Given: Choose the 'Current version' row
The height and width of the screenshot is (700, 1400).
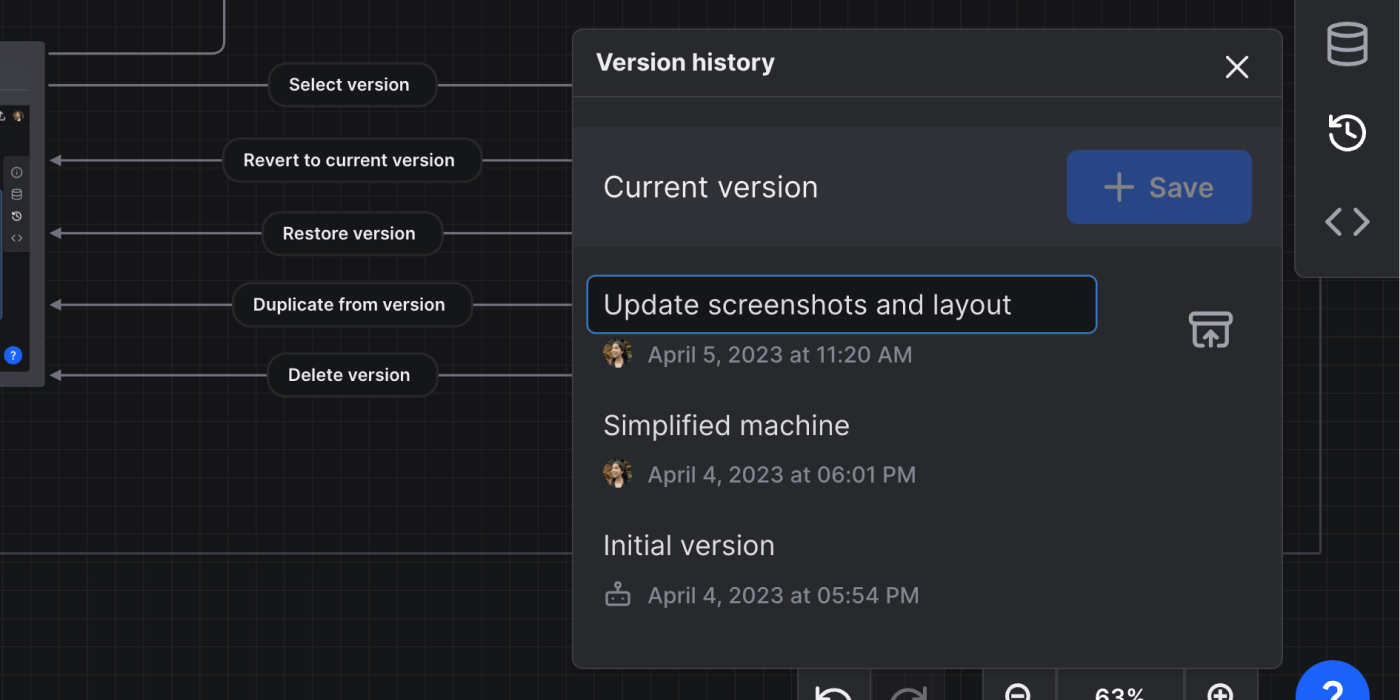Looking at the screenshot, I should coord(711,188).
